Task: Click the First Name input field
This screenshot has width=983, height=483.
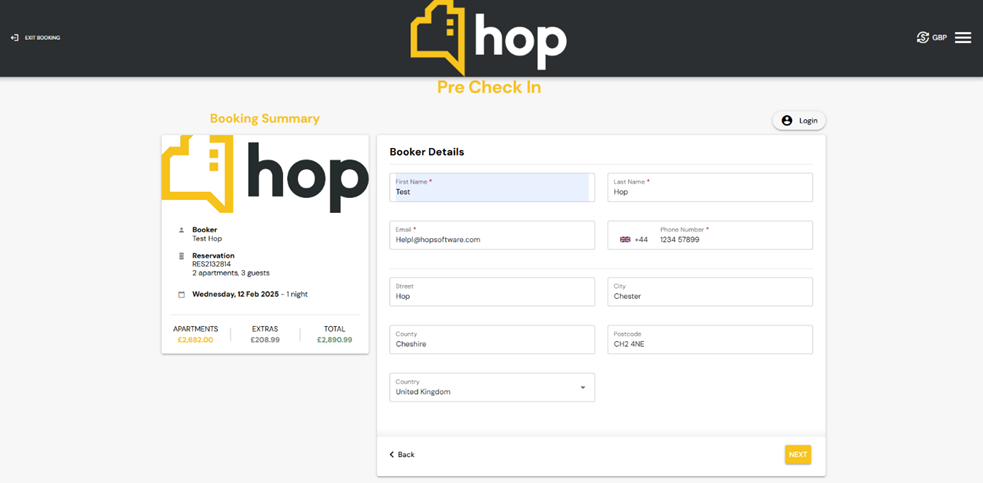Action: (492, 188)
